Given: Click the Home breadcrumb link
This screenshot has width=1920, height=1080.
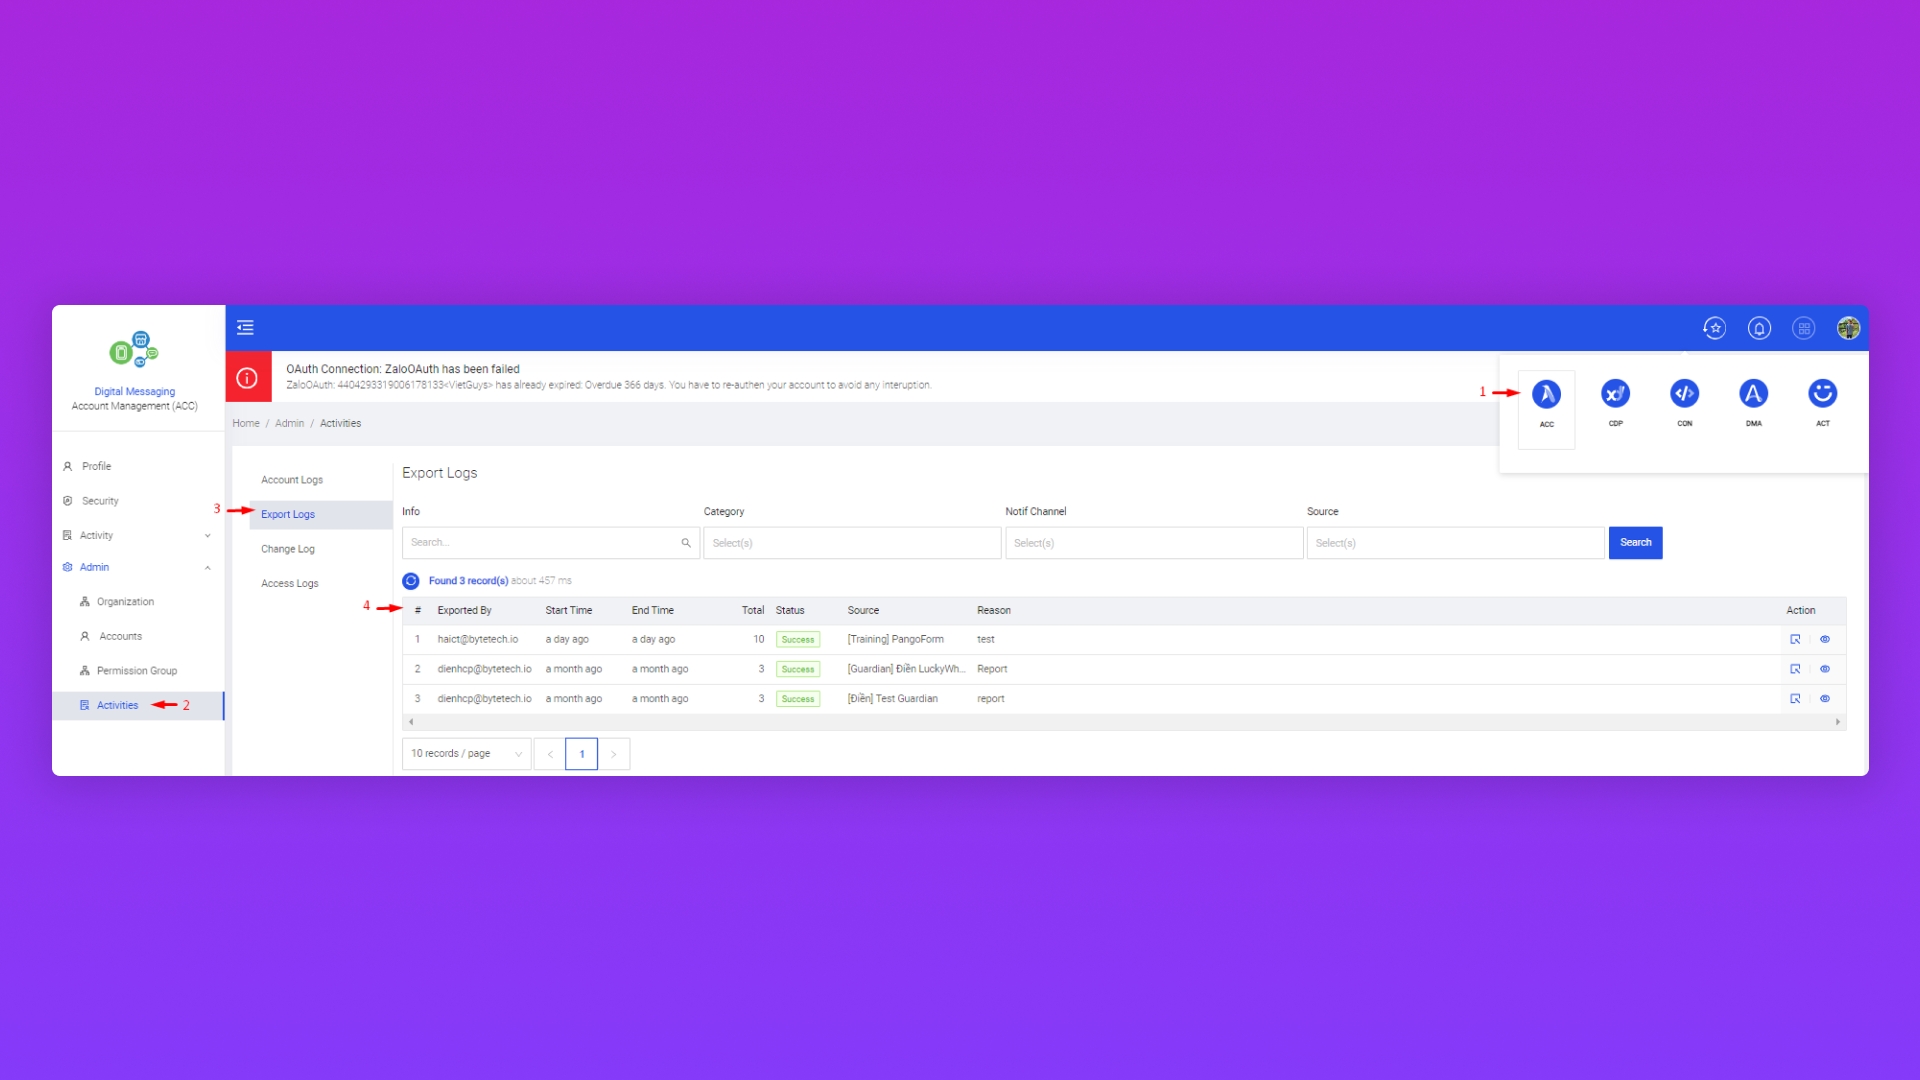Looking at the screenshot, I should coord(246,423).
